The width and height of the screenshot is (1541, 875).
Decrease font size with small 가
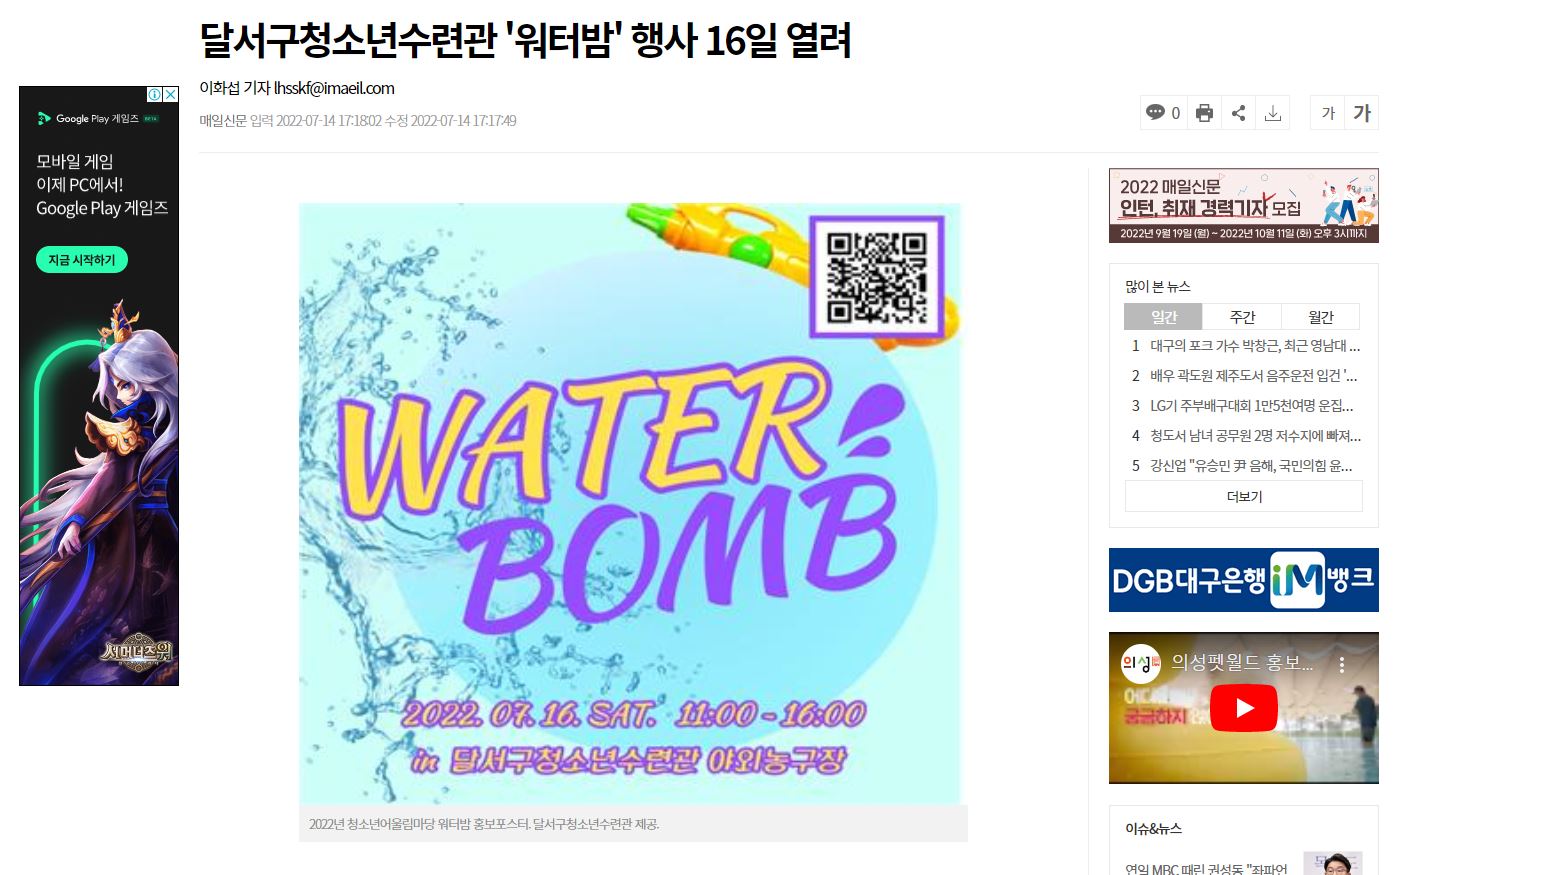coord(1328,113)
